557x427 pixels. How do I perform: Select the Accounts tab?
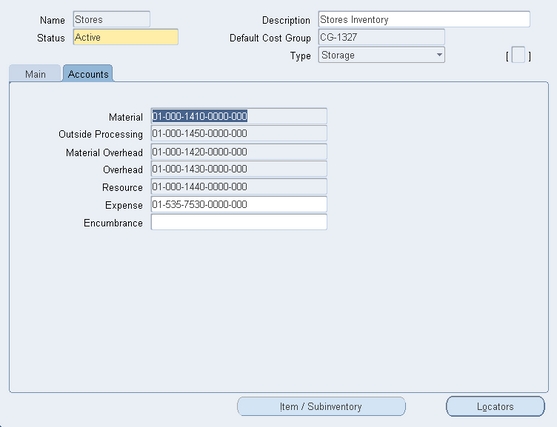(x=88, y=74)
